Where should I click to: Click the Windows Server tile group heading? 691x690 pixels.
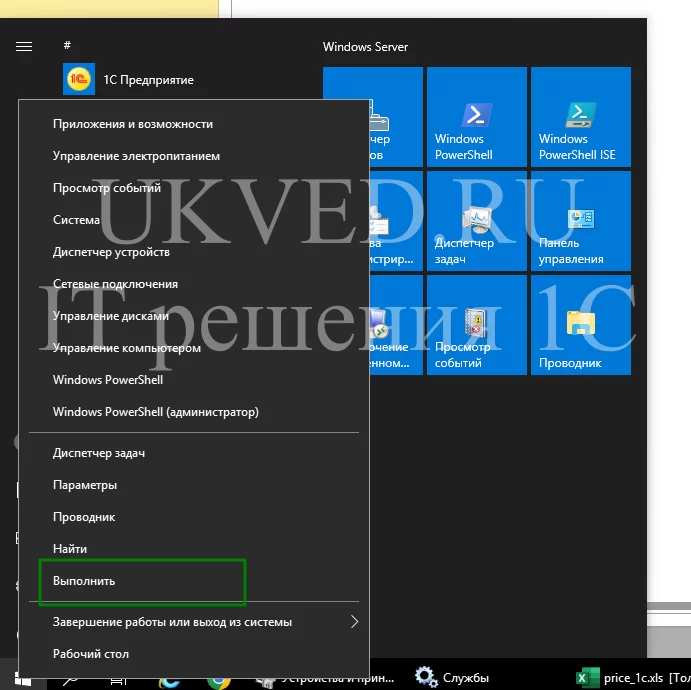[x=365, y=47]
